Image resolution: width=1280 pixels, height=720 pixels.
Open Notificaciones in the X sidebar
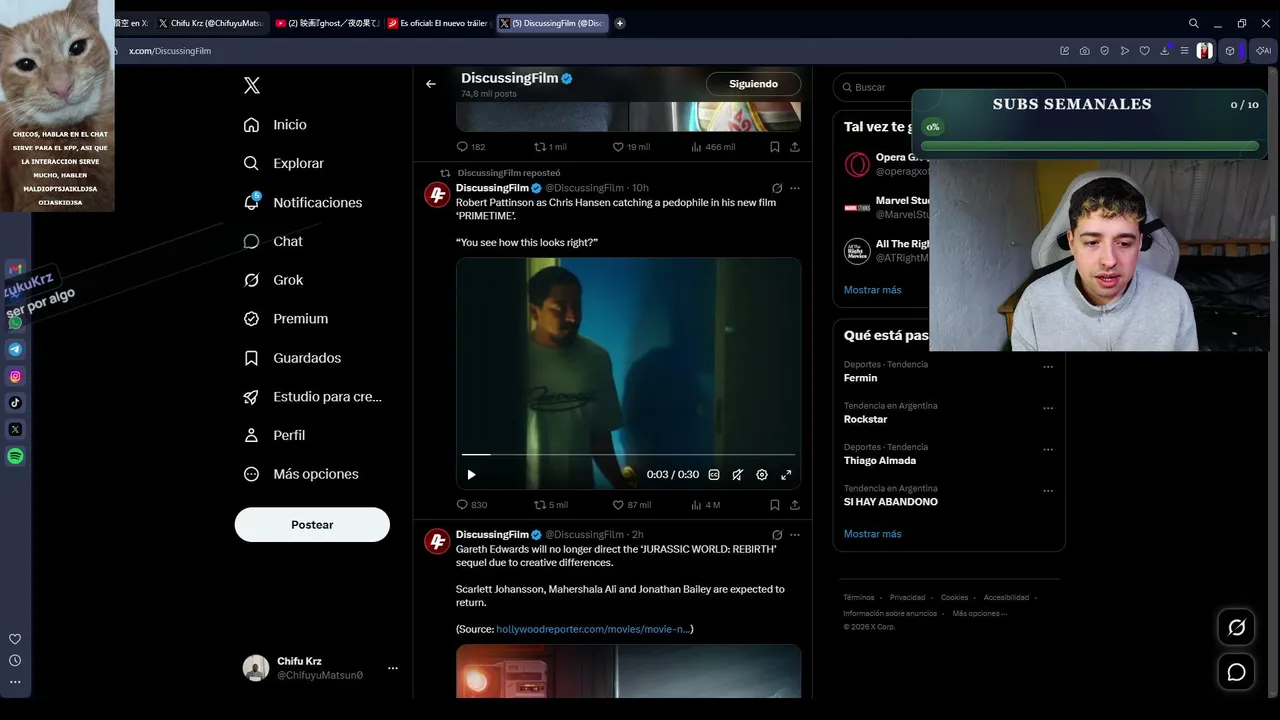click(303, 202)
